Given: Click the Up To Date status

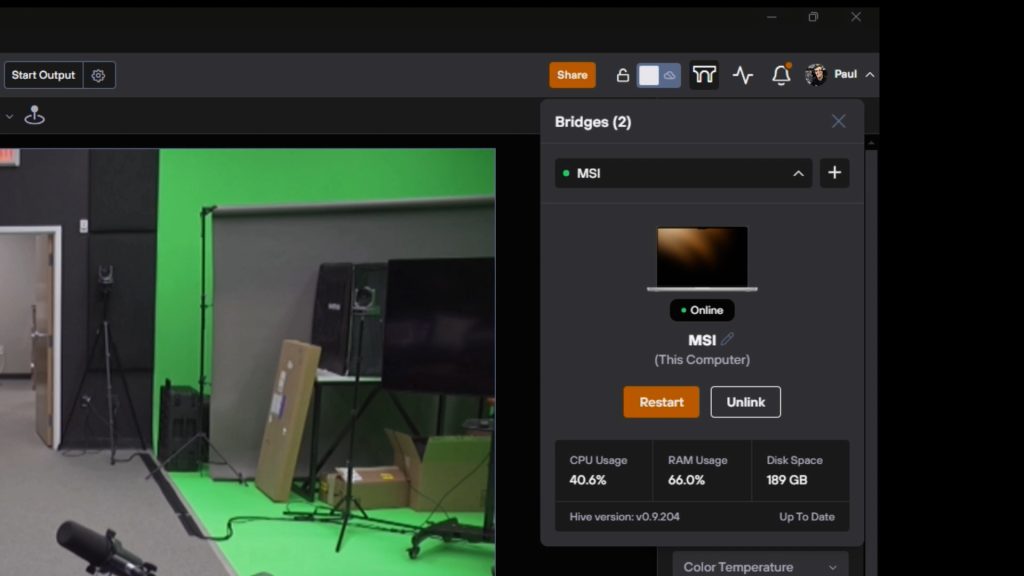Looking at the screenshot, I should click(807, 517).
